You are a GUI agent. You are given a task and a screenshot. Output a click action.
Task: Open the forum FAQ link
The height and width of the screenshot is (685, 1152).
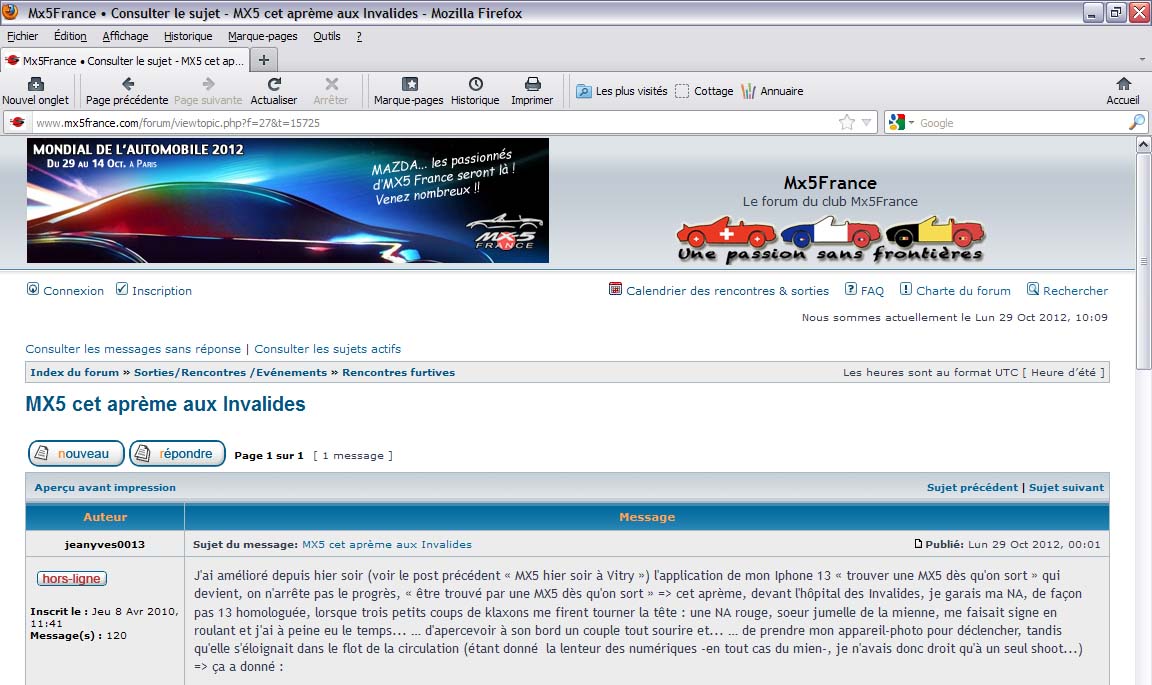point(872,291)
